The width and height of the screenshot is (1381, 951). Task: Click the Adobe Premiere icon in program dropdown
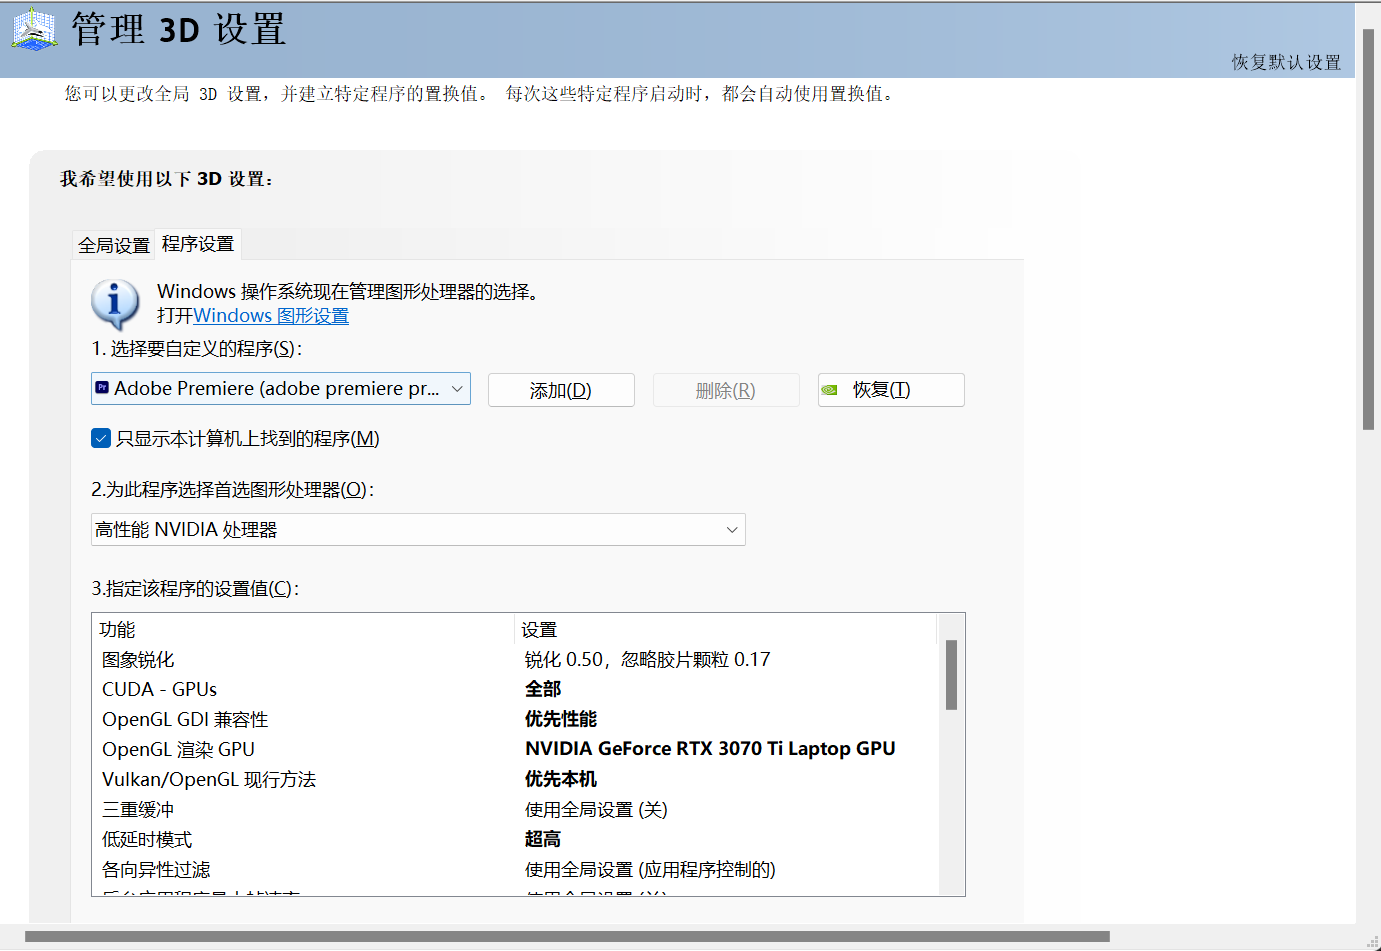pyautogui.click(x=102, y=388)
